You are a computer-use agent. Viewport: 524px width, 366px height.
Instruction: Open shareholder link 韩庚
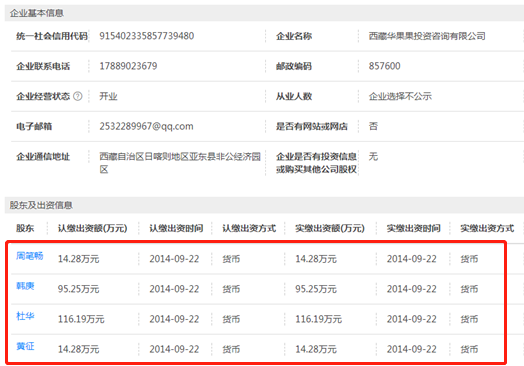[25, 286]
